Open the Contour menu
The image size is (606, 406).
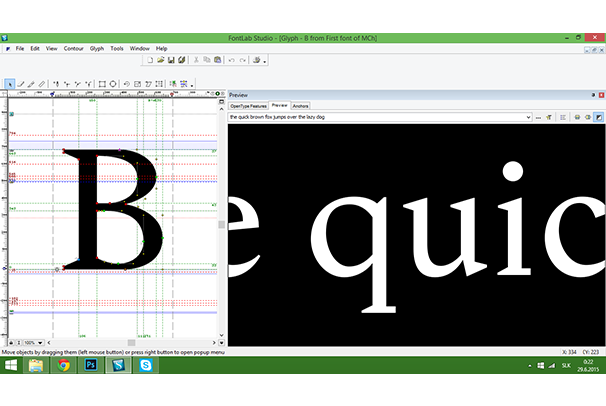click(x=73, y=48)
